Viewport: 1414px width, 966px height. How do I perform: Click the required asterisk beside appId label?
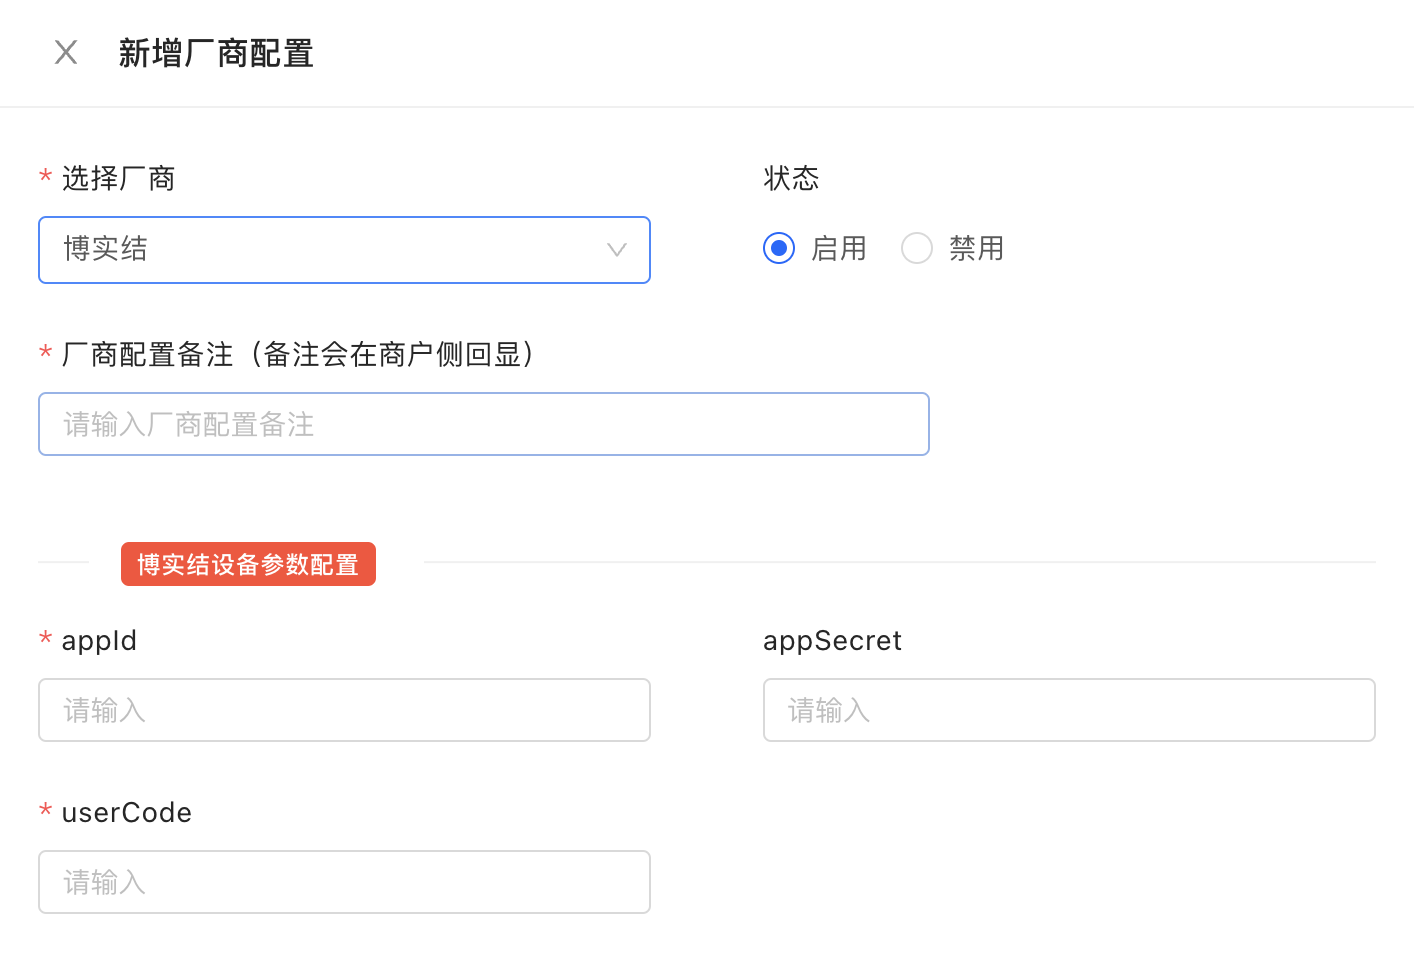coord(45,640)
